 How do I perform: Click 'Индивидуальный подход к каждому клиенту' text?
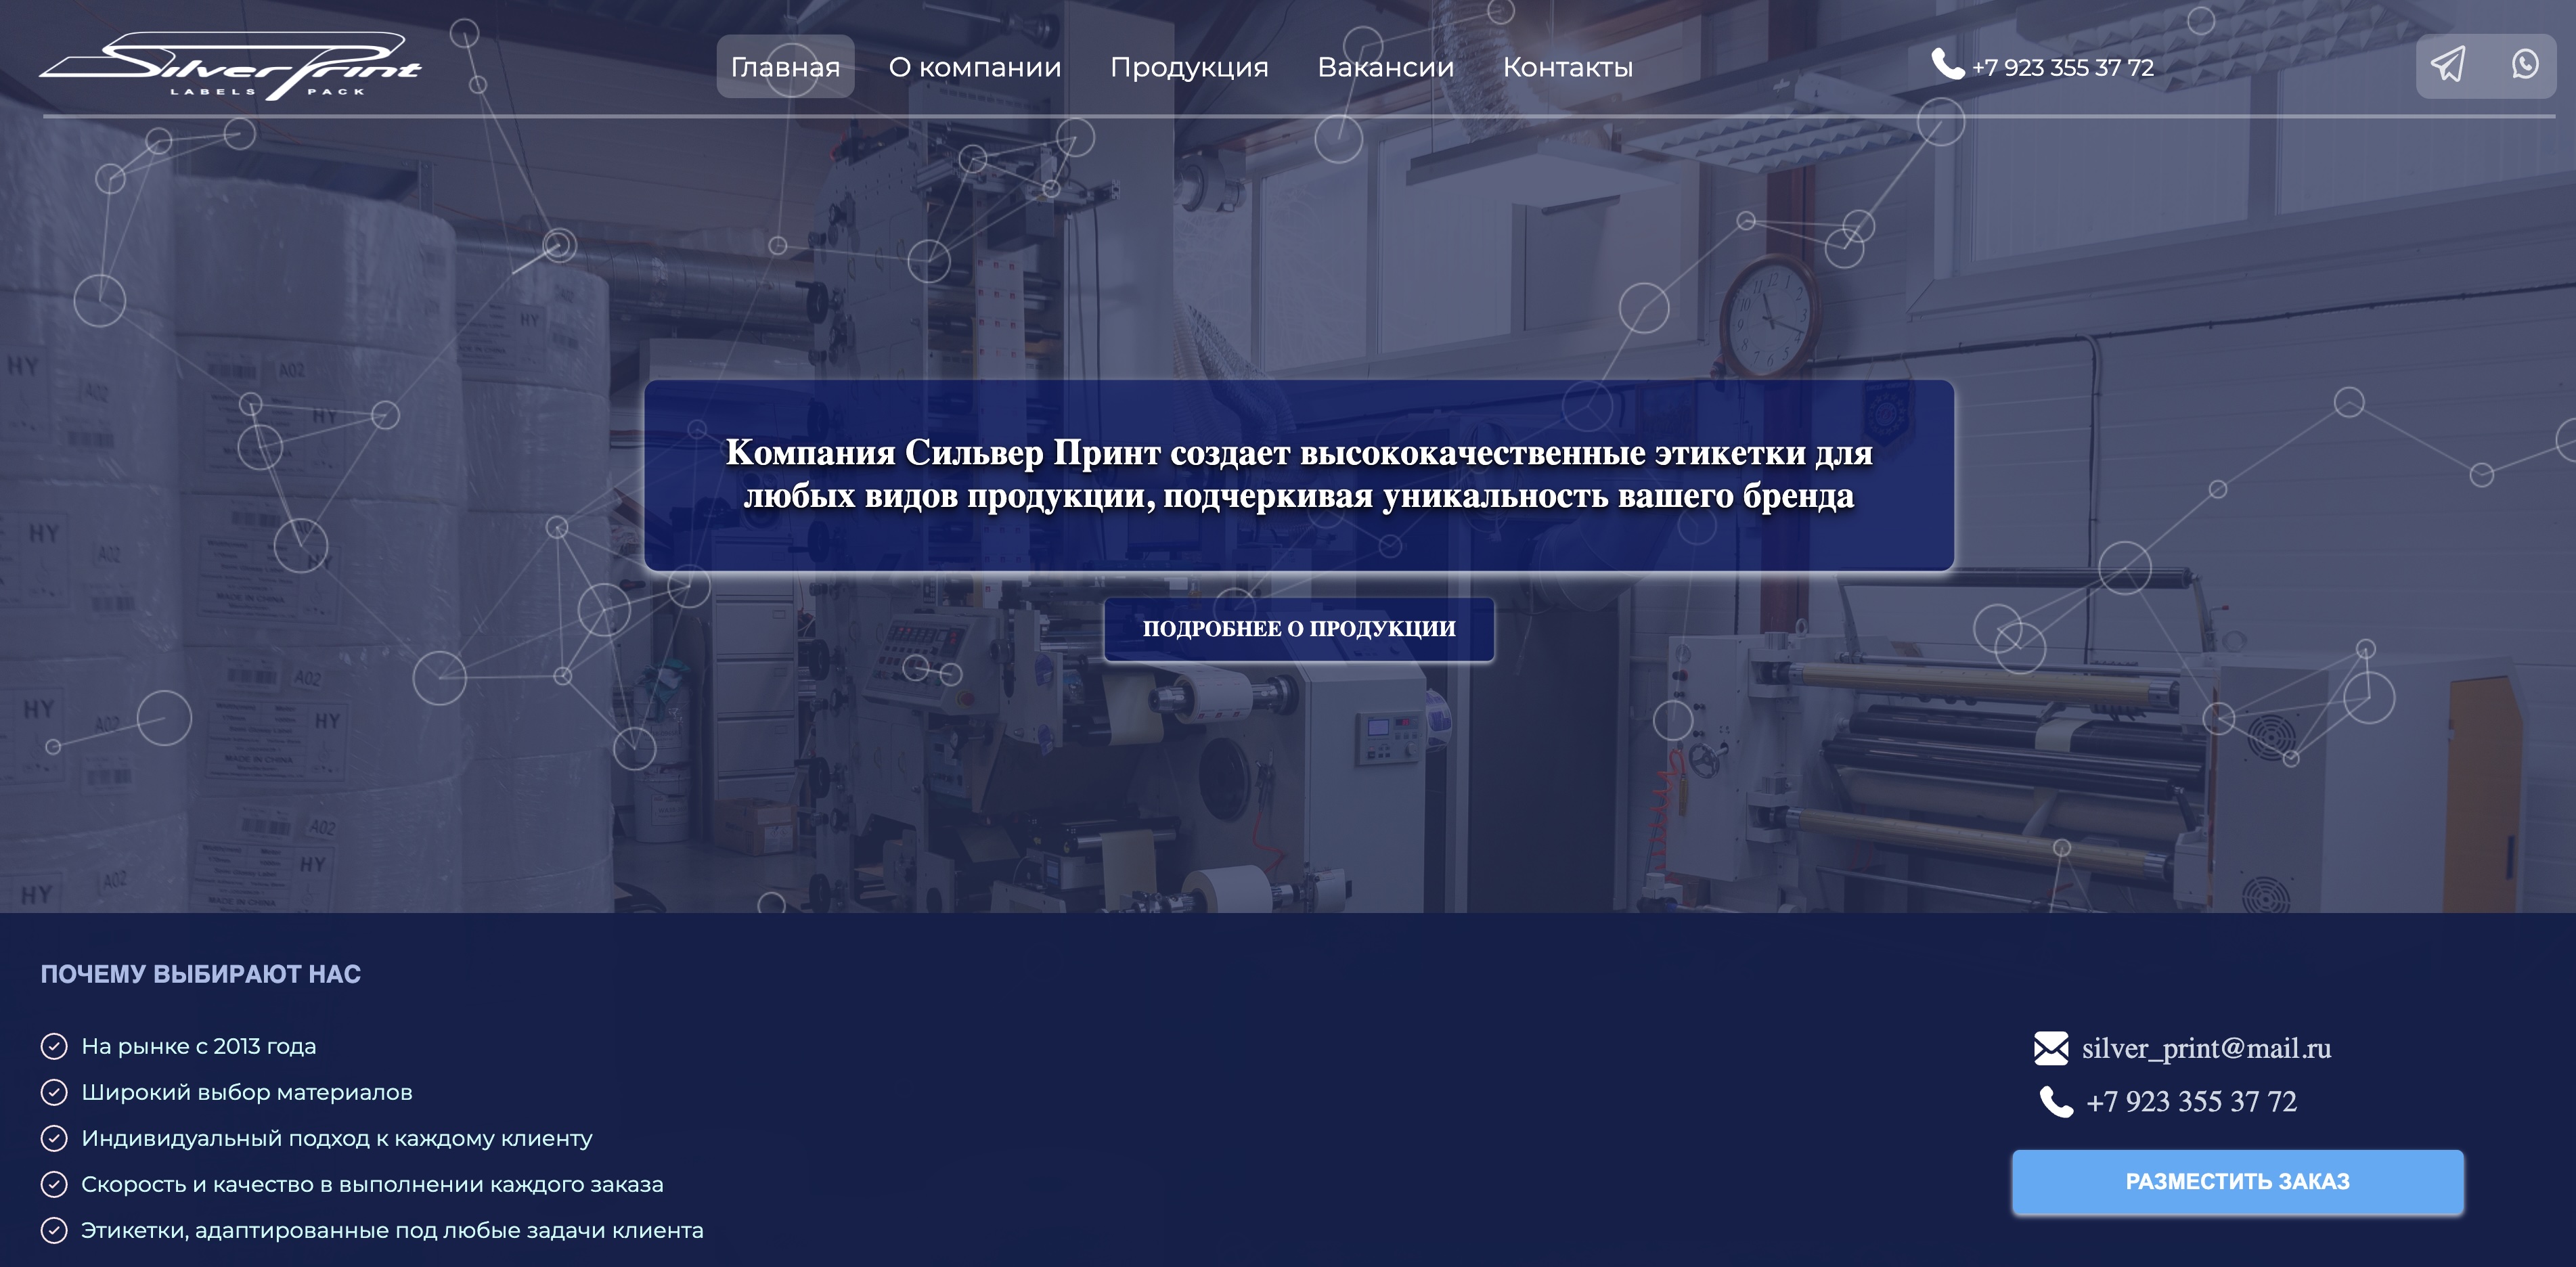[337, 1138]
